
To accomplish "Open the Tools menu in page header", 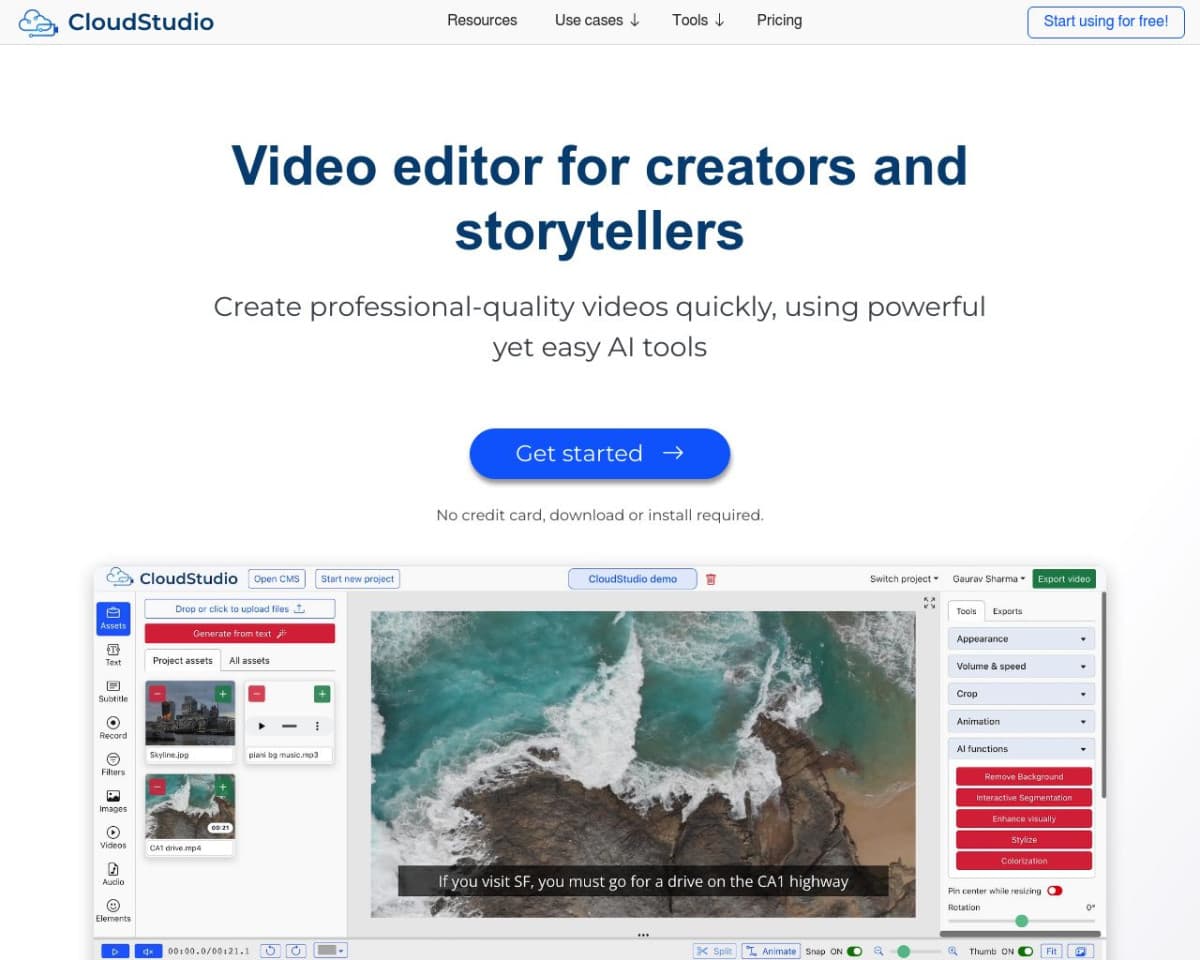I will tap(698, 20).
